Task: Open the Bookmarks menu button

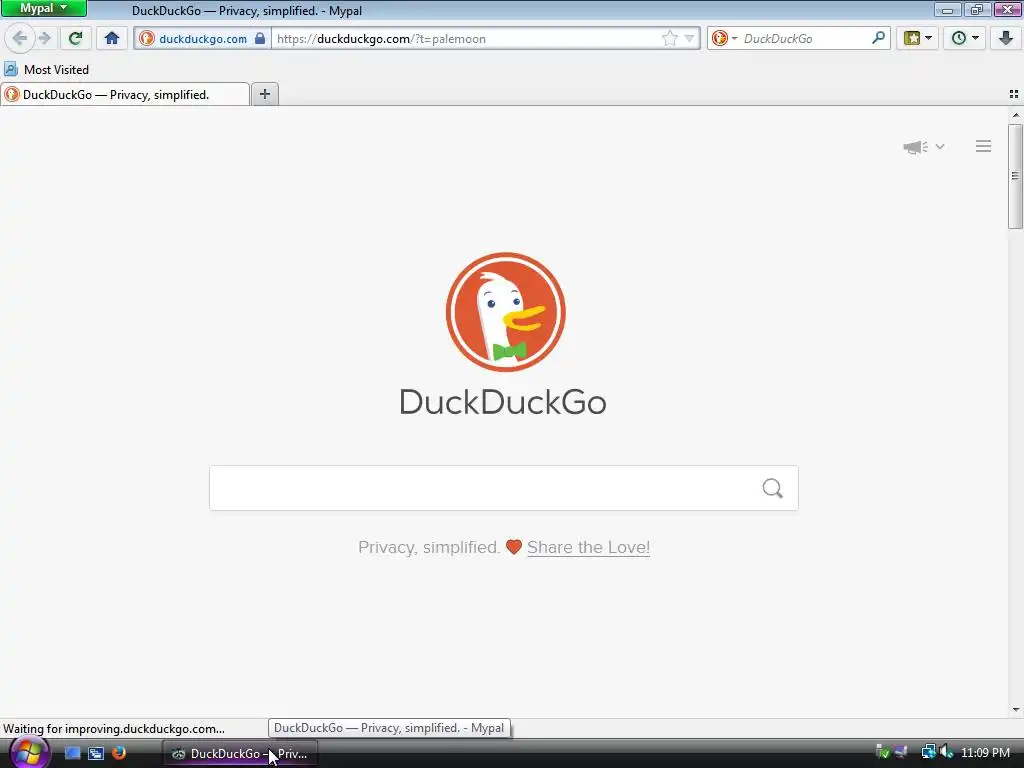Action: pyautogui.click(x=918, y=38)
